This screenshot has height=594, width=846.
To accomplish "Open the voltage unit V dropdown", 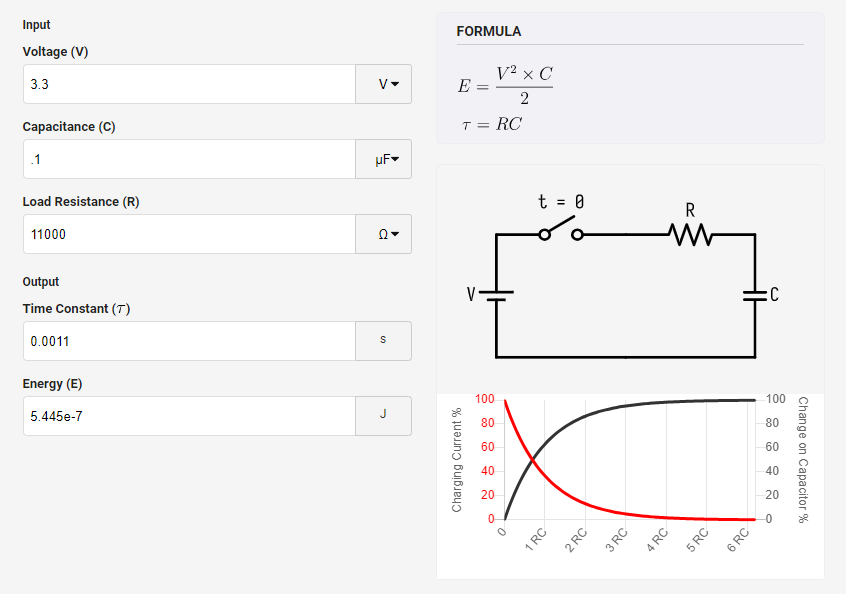I will (x=384, y=84).
